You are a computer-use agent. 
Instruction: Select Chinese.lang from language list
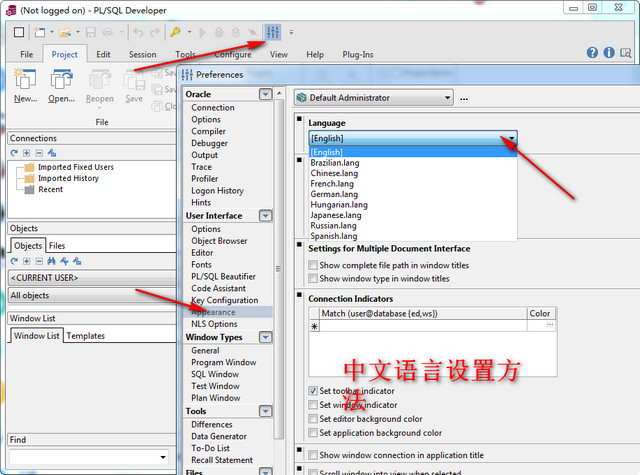[334, 173]
